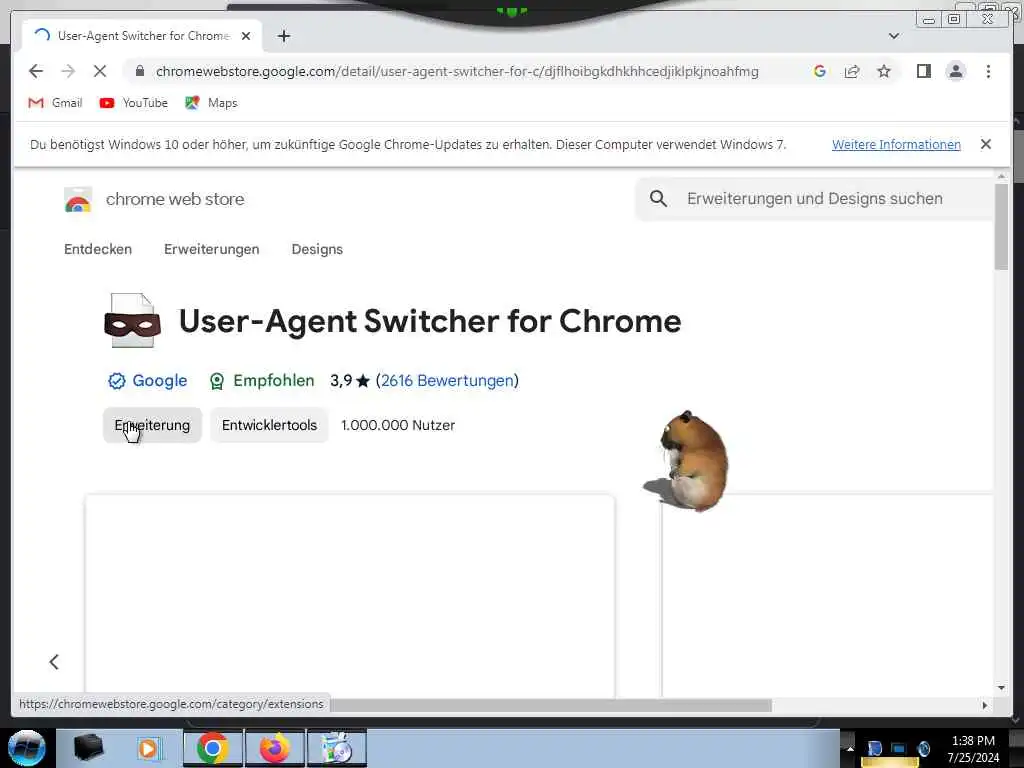This screenshot has width=1024, height=768.
Task: Click the 1.000.000 Nutzer text
Action: [398, 425]
